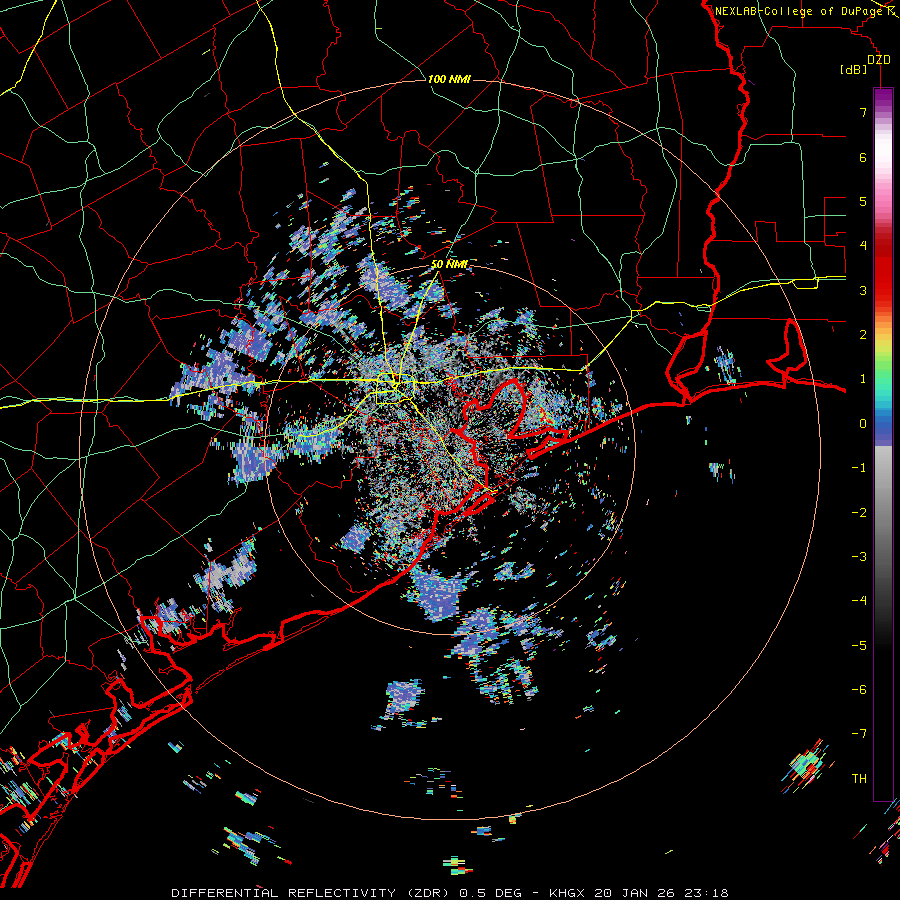This screenshot has height=900, width=900.
Task: Click the [dB] units label
Action: (x=854, y=69)
